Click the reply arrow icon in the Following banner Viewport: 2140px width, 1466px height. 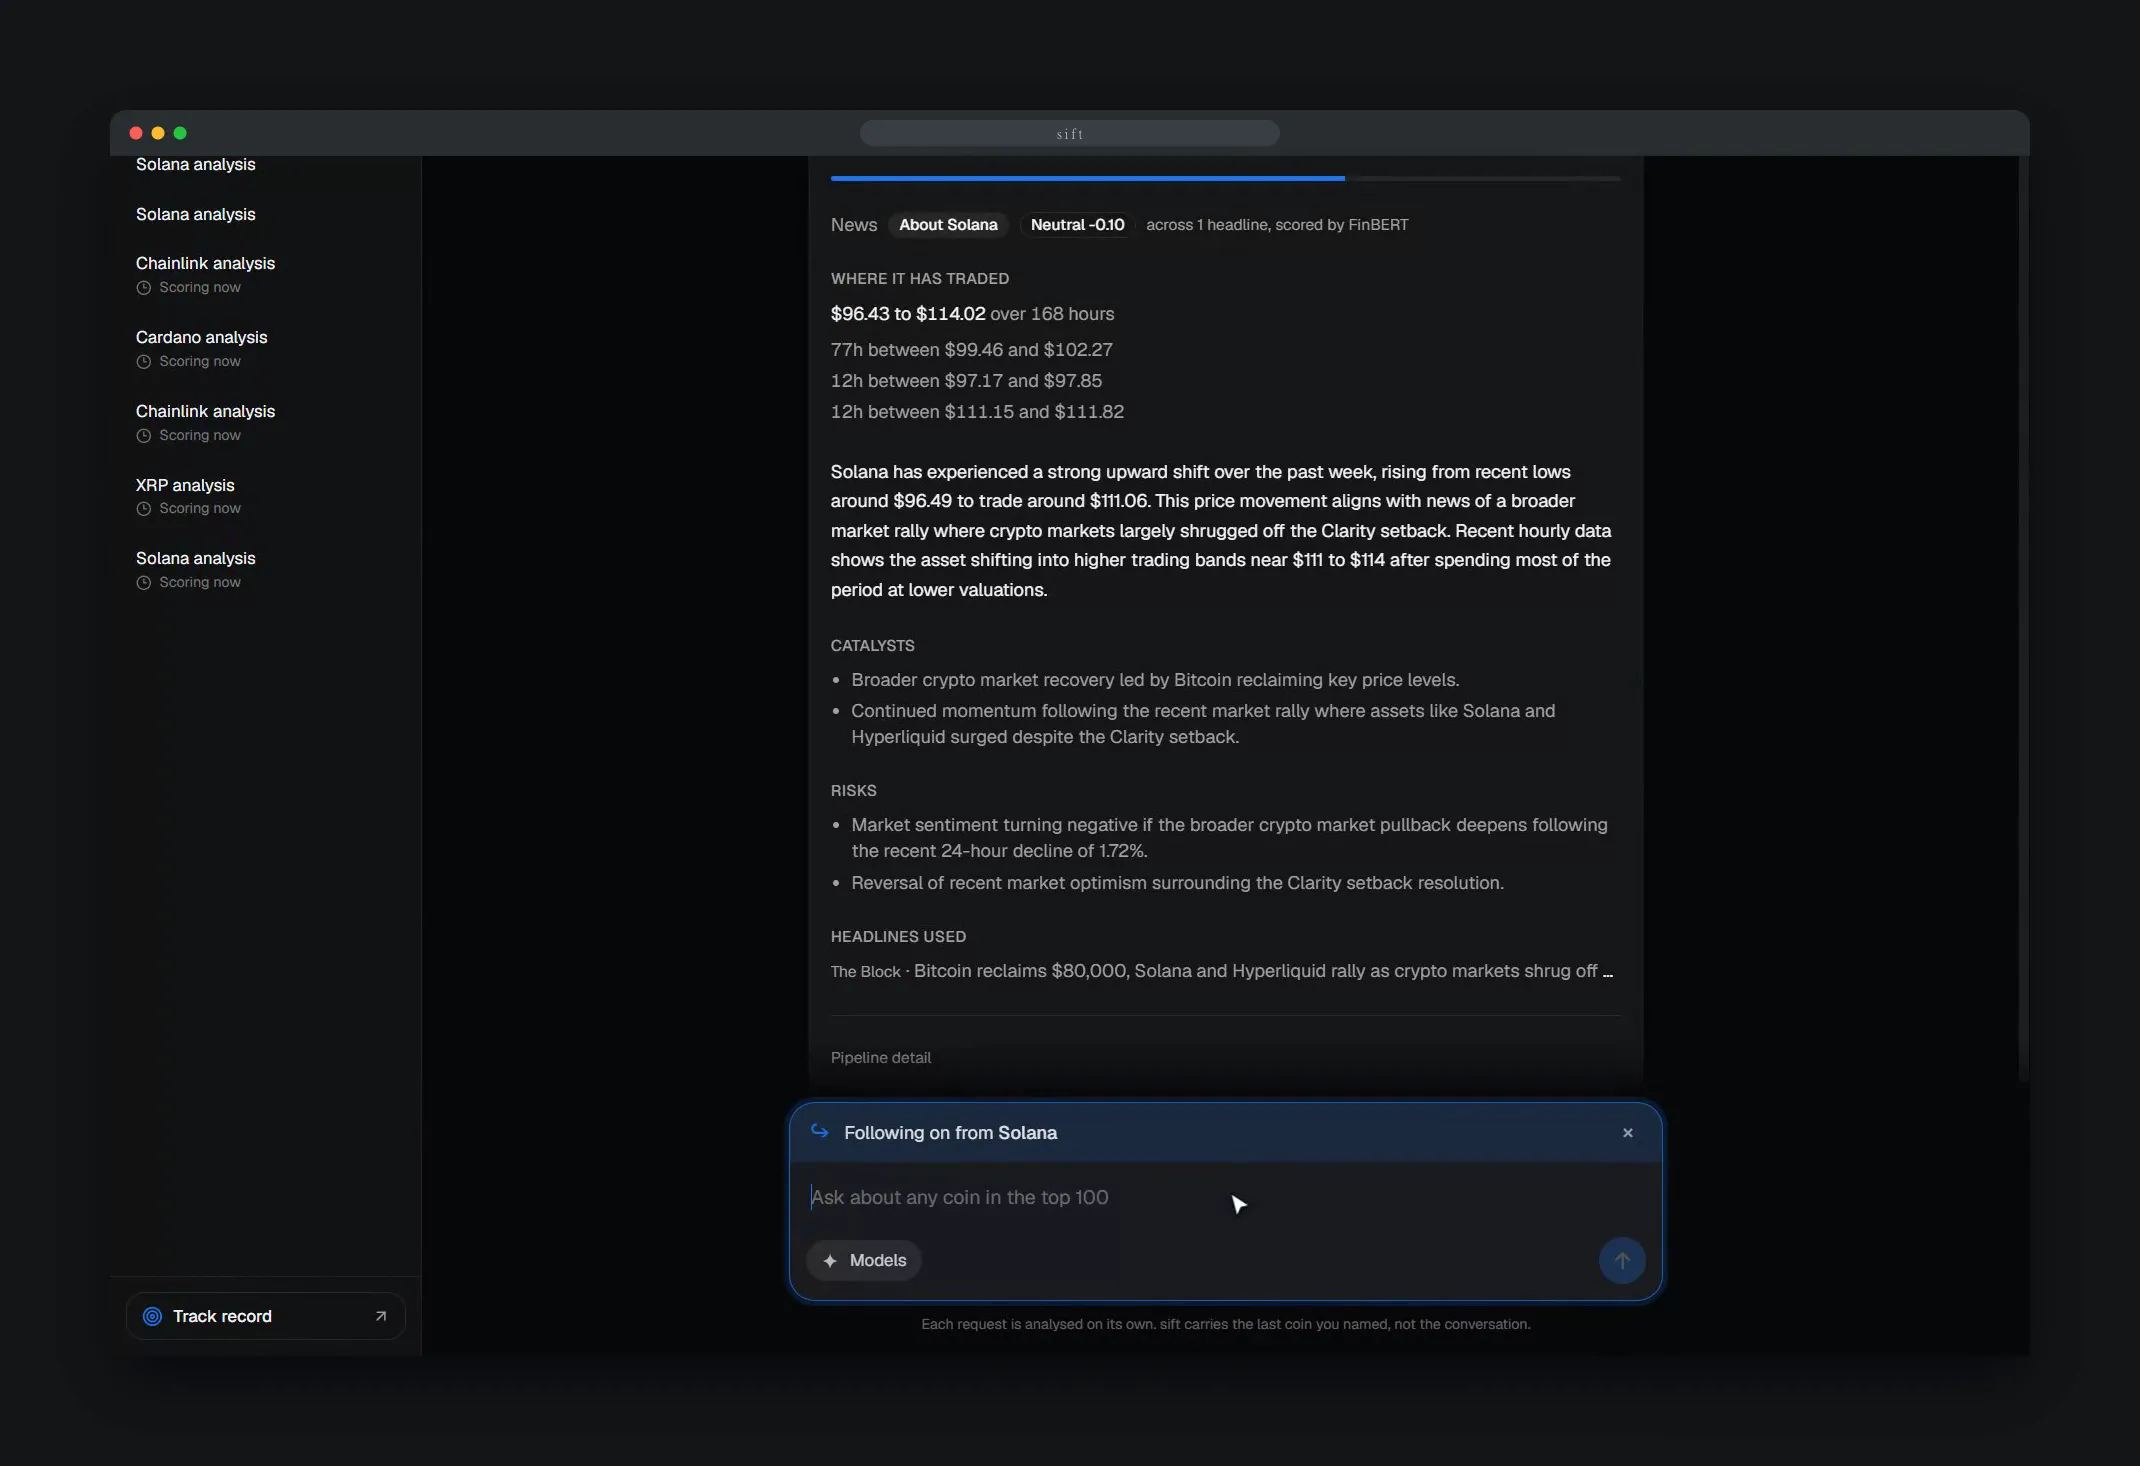tap(820, 1131)
